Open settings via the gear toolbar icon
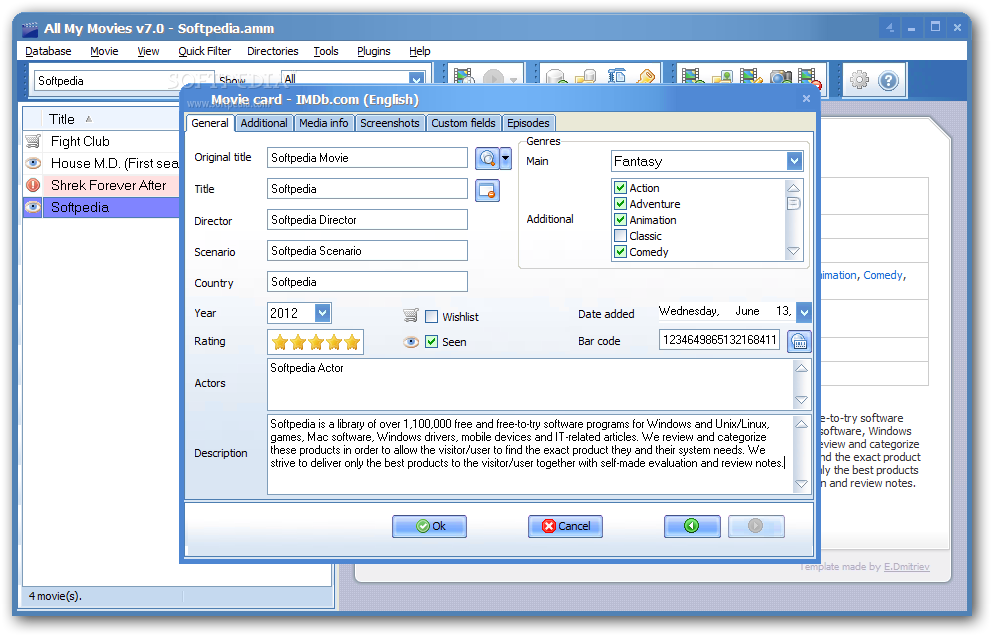Screen dimensions: 992x636 coord(859,80)
